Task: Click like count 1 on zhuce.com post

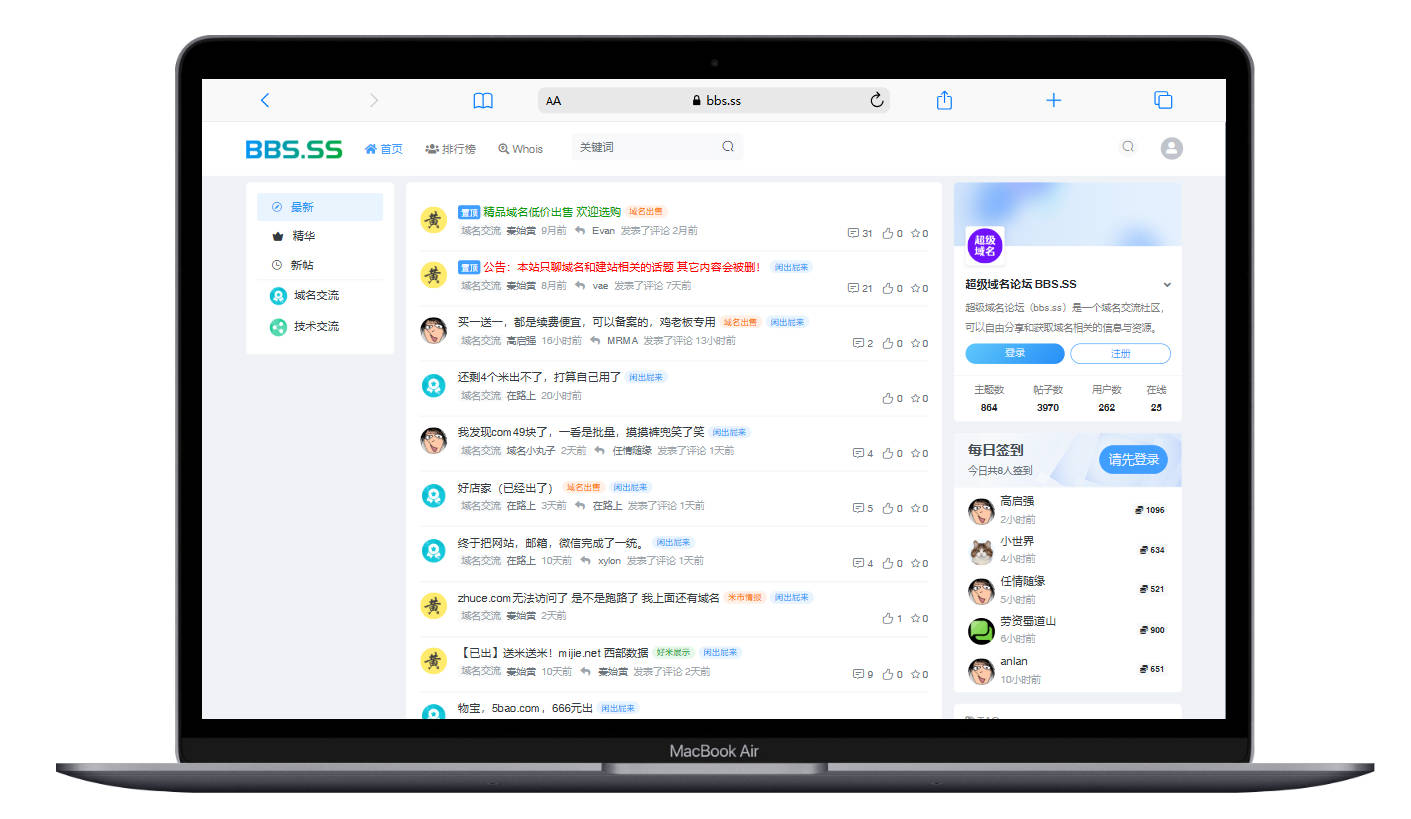Action: click(892, 618)
